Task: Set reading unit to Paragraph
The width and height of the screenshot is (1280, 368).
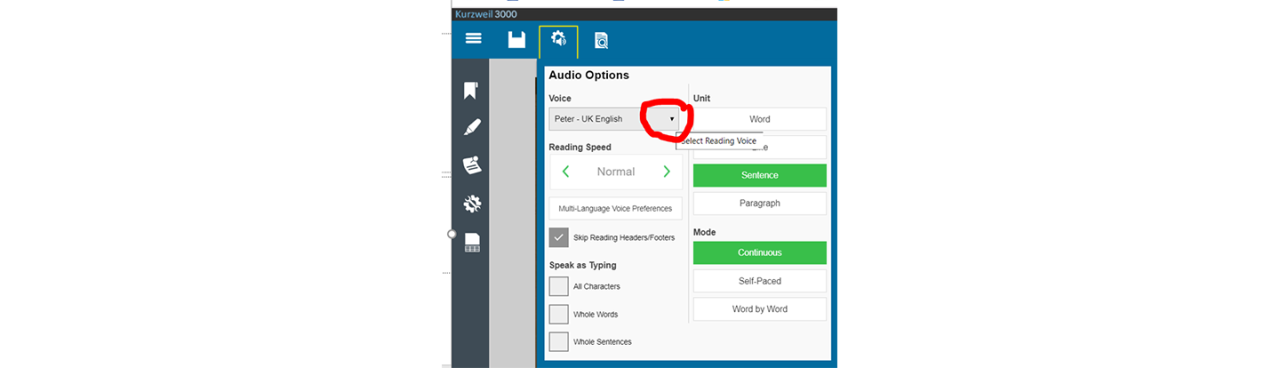Action: point(760,203)
